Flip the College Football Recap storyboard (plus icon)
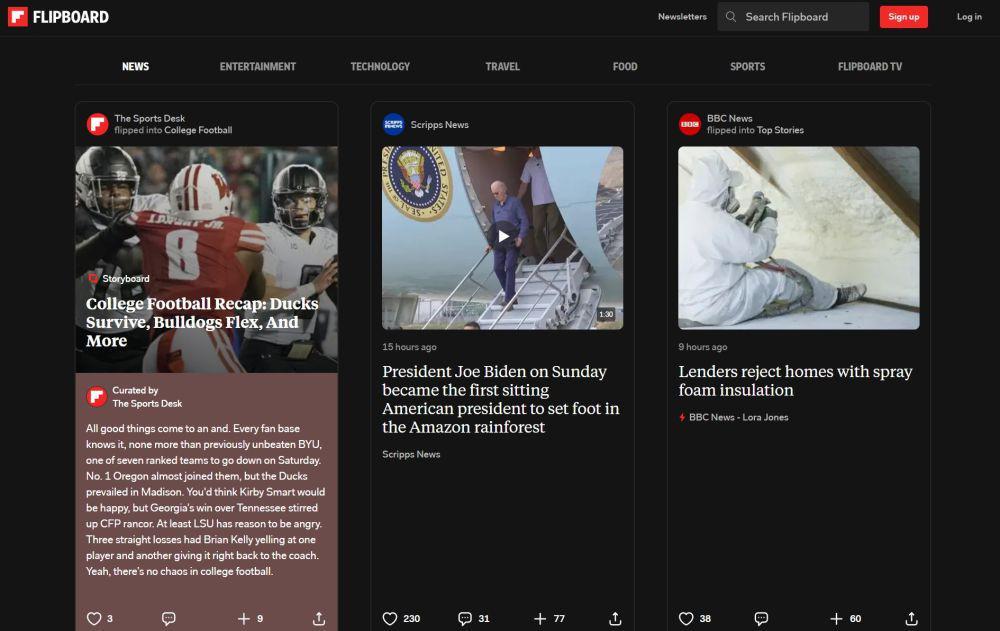Screen dimensions: 1000x631 click(x=244, y=618)
